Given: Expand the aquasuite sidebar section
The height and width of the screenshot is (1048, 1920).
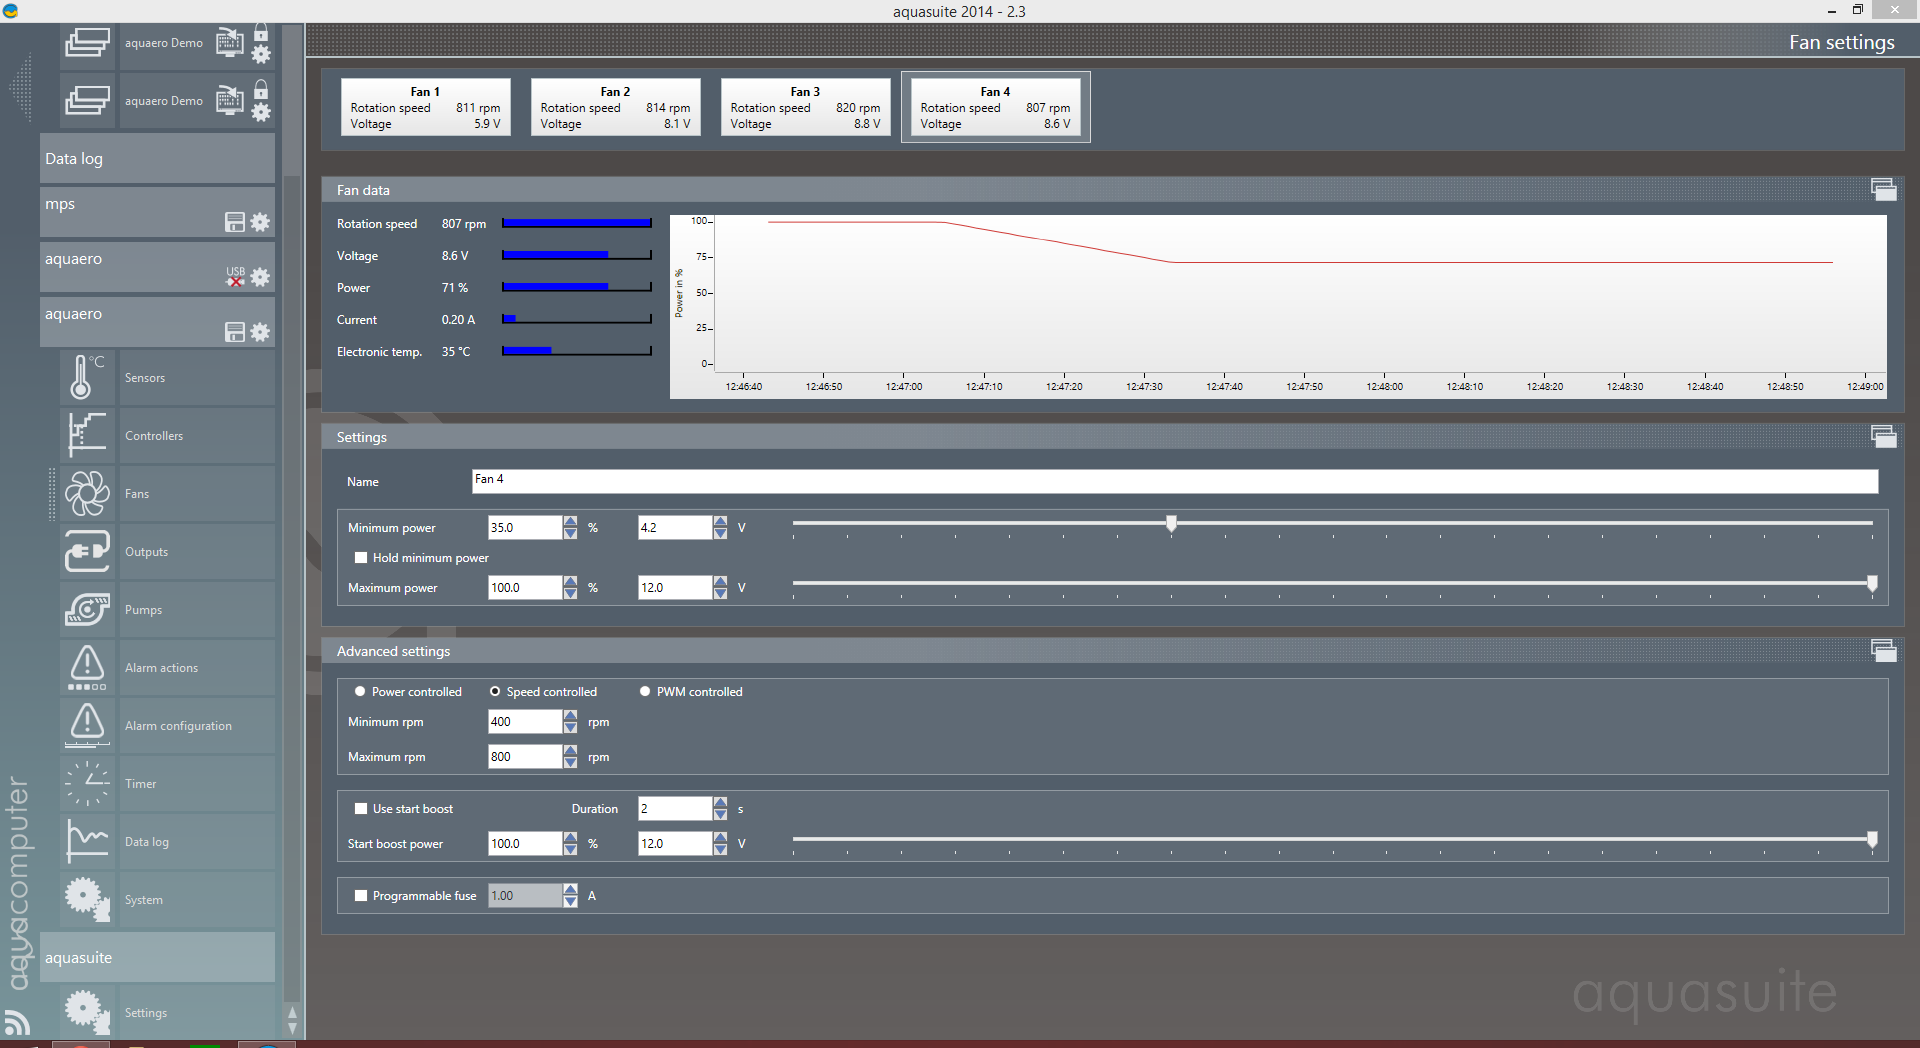Looking at the screenshot, I should click(x=157, y=958).
